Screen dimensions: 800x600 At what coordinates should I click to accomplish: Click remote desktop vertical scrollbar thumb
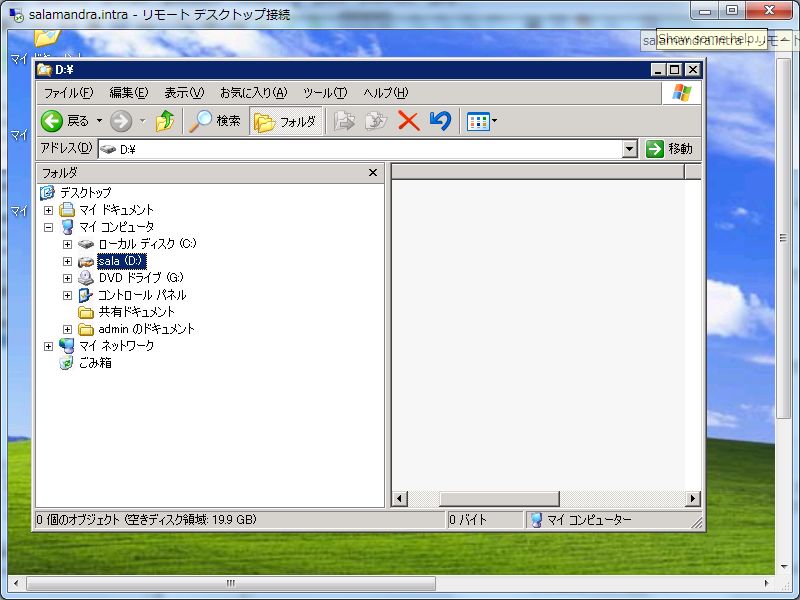pyautogui.click(x=783, y=238)
